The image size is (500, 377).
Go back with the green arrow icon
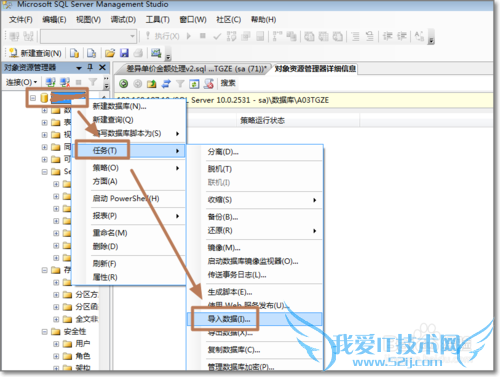click(124, 84)
